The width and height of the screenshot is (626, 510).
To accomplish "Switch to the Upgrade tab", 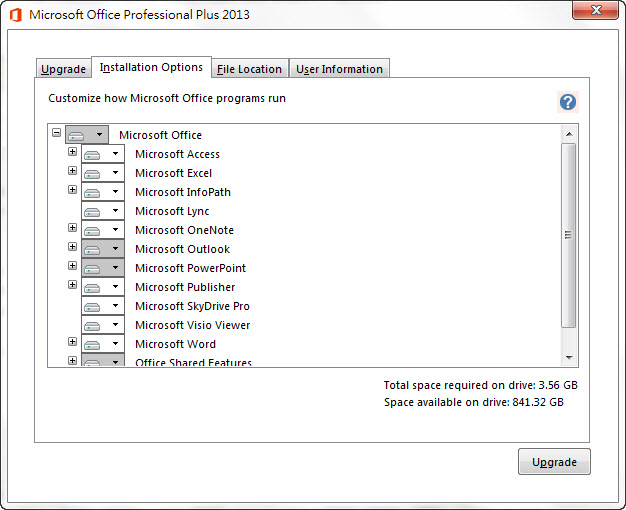I will pyautogui.click(x=63, y=69).
